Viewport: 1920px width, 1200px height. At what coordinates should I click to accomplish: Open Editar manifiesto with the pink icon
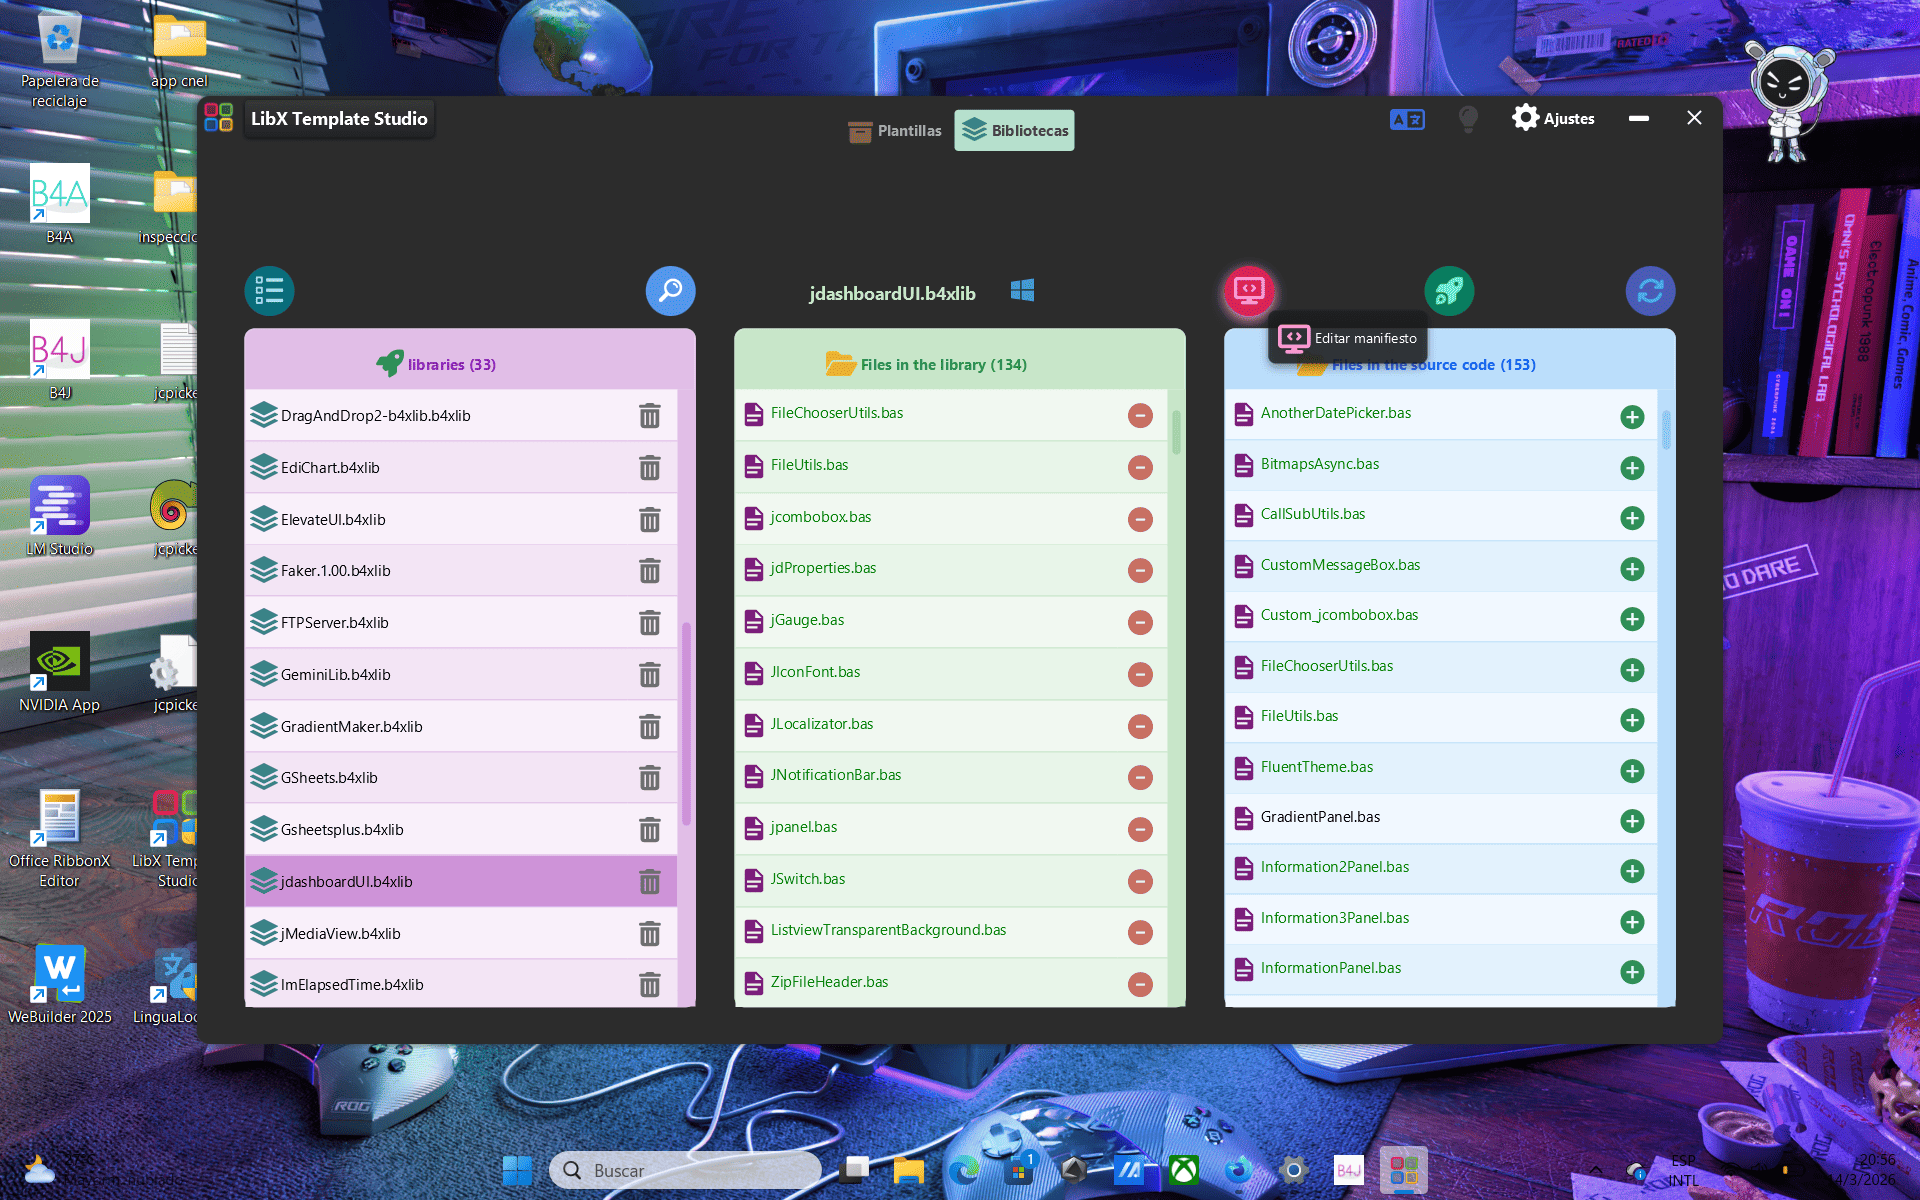point(1248,291)
